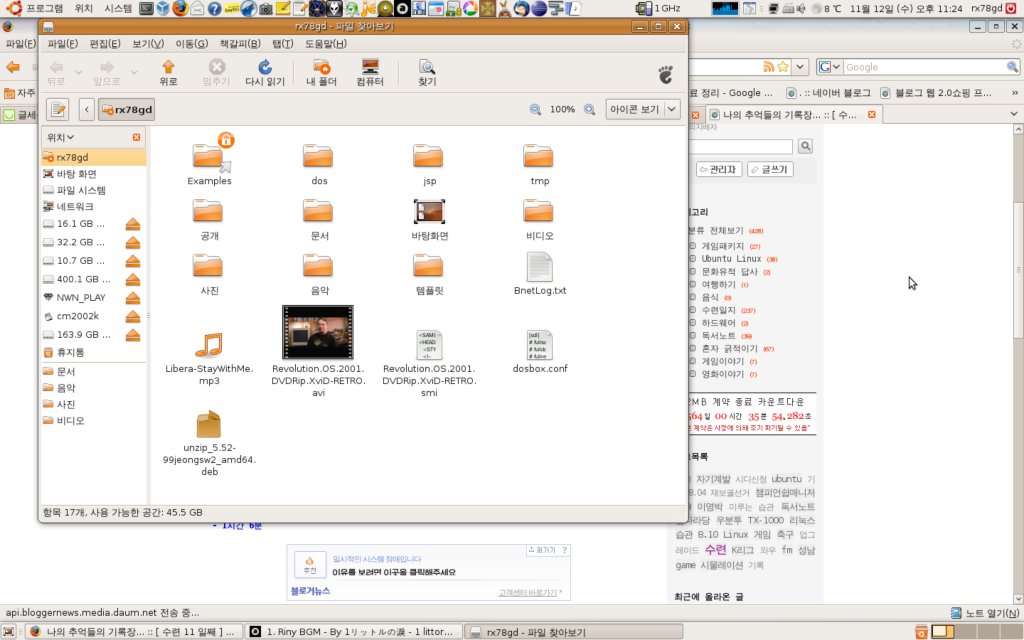Open Search (찾기) in the file browser
Image resolution: width=1024 pixels, height=640 pixels.
pos(426,72)
